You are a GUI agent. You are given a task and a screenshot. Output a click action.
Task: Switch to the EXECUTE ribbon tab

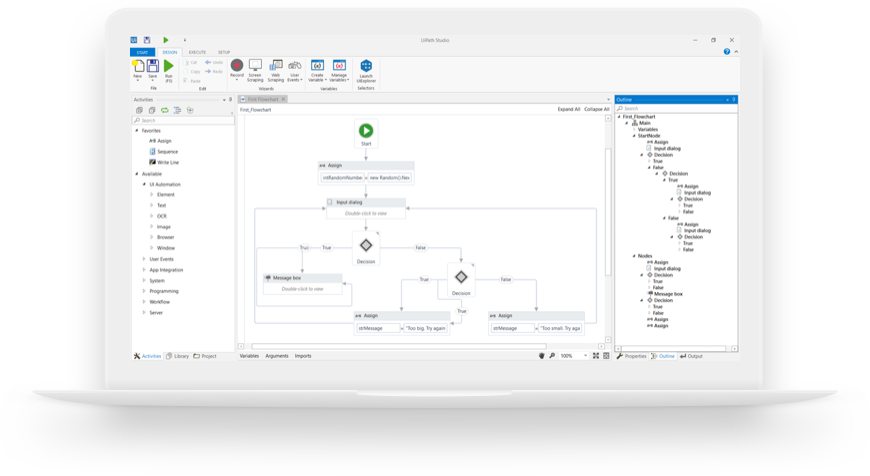tap(197, 52)
